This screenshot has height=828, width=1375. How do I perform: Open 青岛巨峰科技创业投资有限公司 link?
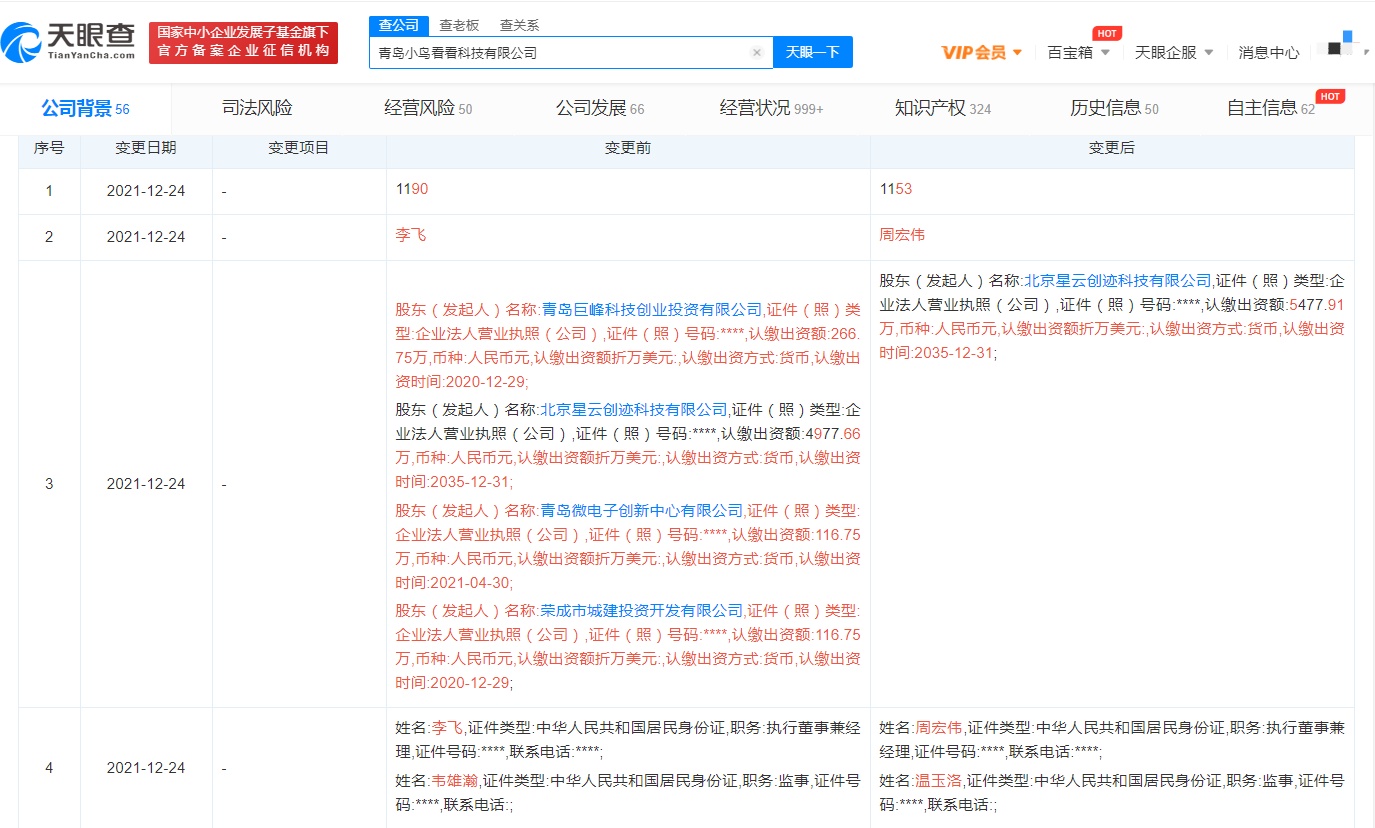pos(651,310)
